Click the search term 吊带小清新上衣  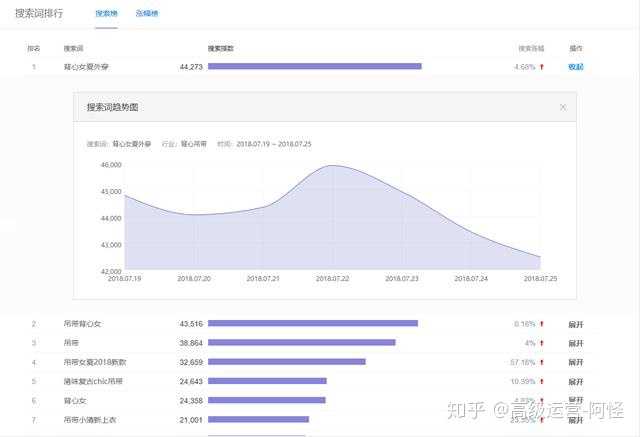89,420
